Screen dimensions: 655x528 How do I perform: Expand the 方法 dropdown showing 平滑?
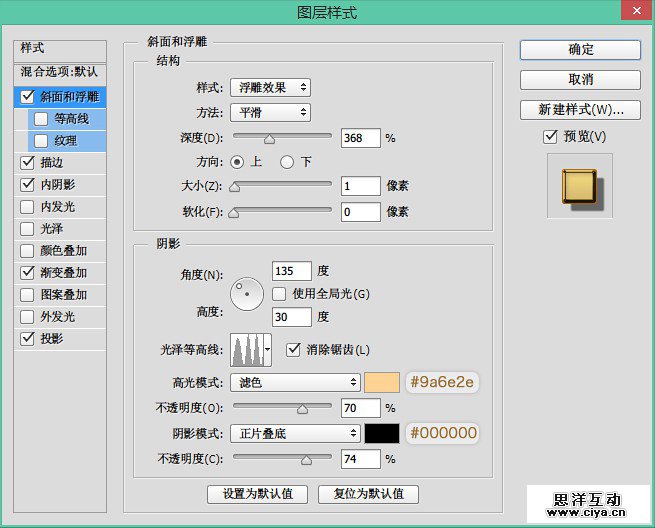coord(270,113)
